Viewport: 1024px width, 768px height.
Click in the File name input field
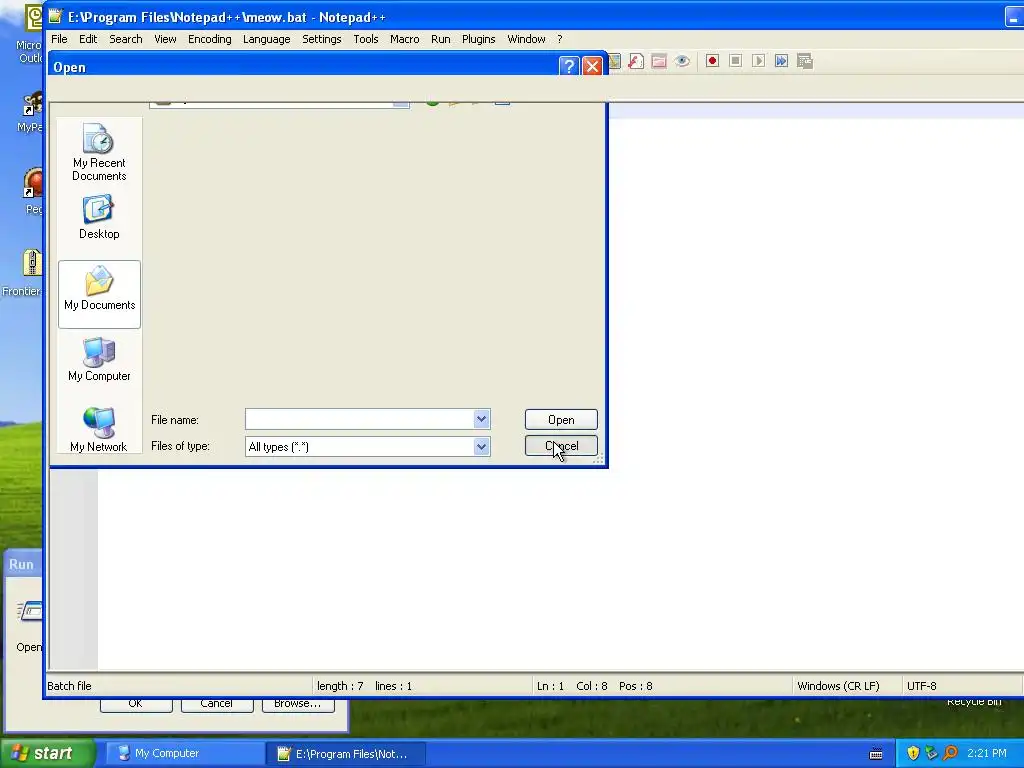[x=360, y=419]
